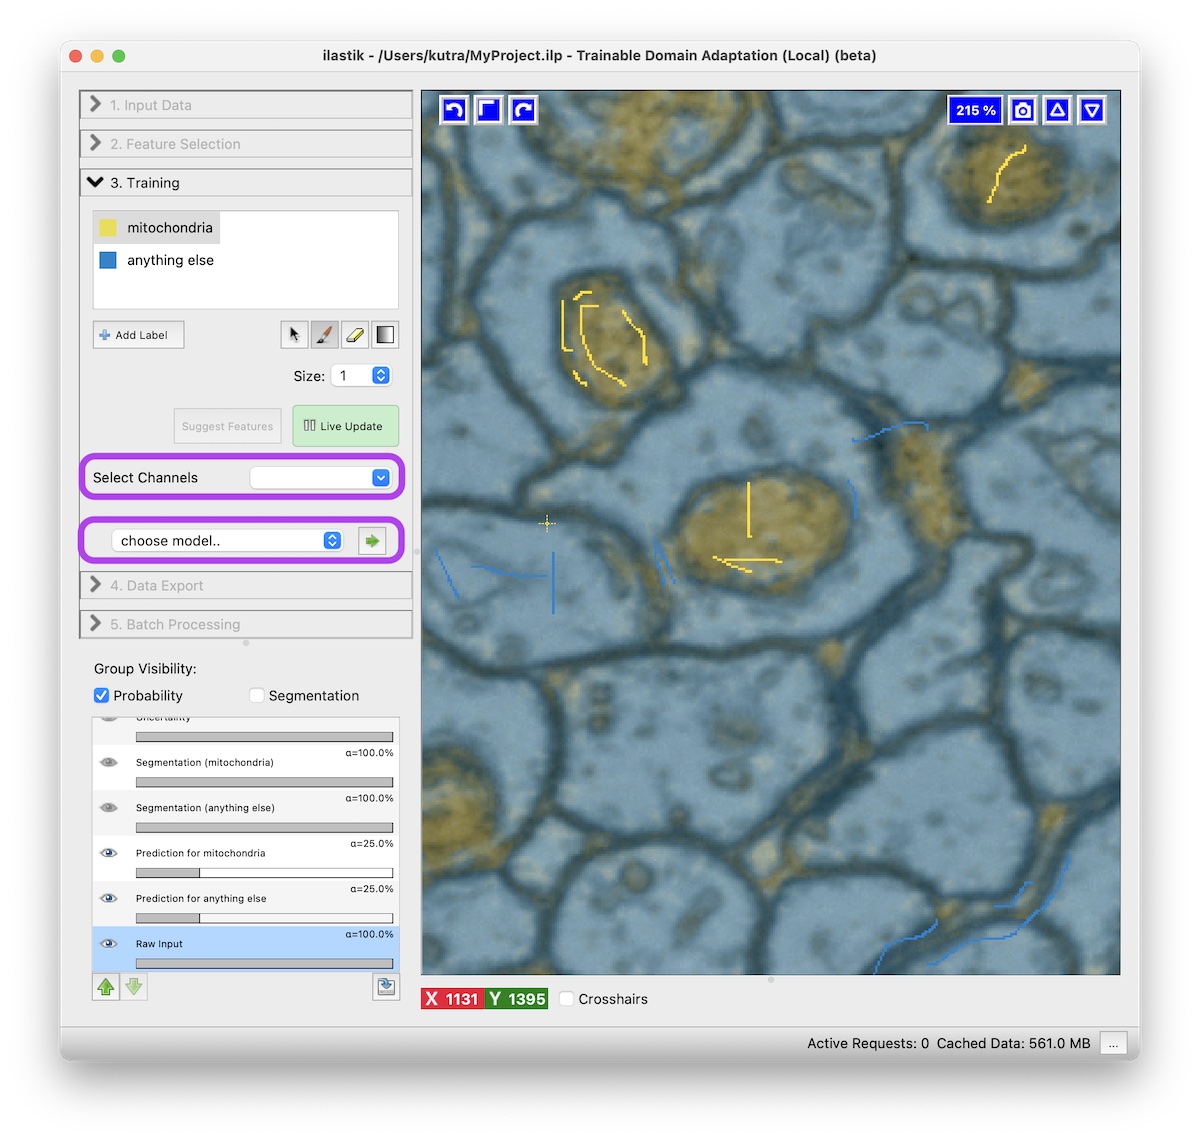Move layer down with green down arrow
Viewport: 1200px width, 1140px height.
pyautogui.click(x=134, y=987)
